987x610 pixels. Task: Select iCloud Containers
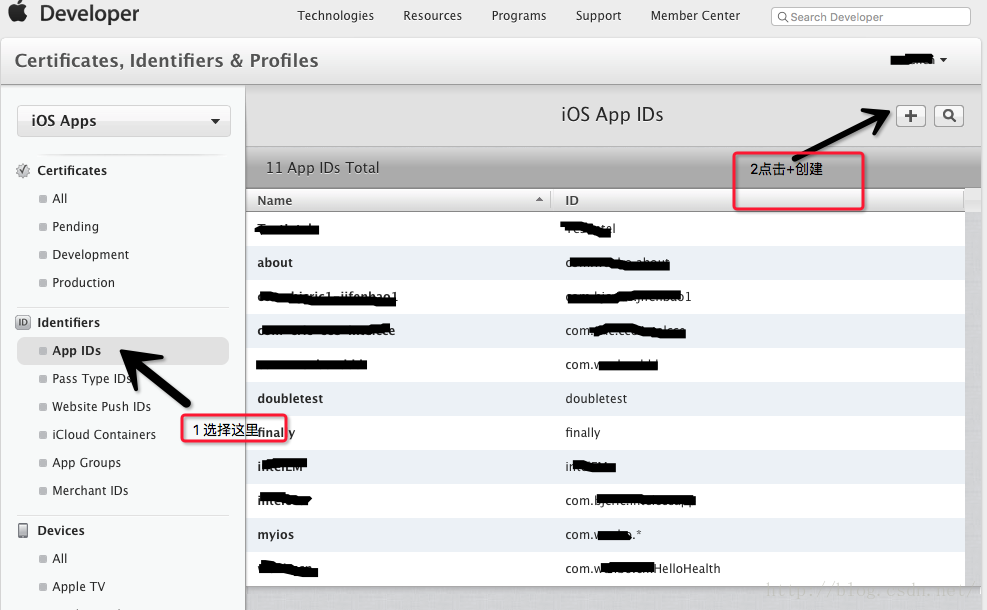pyautogui.click(x=104, y=435)
